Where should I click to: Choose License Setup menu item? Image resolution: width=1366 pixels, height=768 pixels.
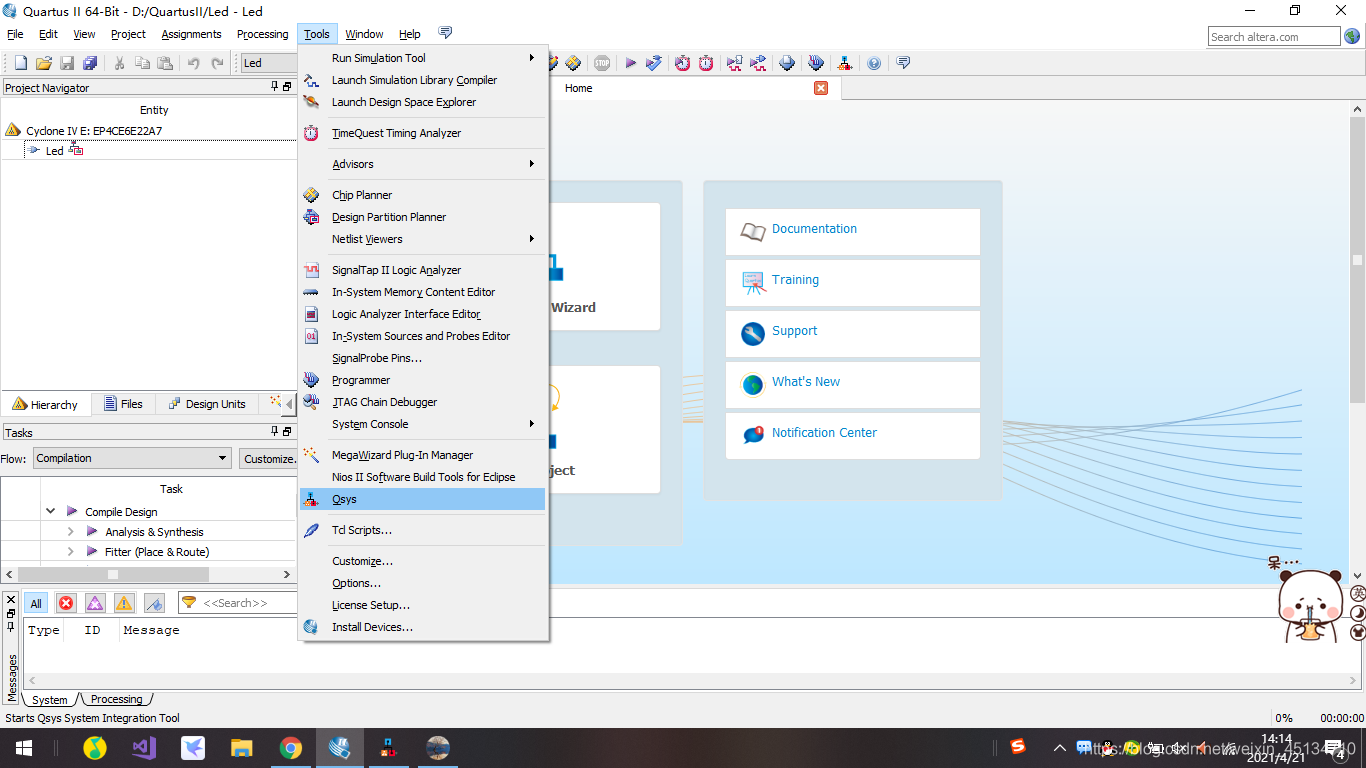tap(423, 605)
